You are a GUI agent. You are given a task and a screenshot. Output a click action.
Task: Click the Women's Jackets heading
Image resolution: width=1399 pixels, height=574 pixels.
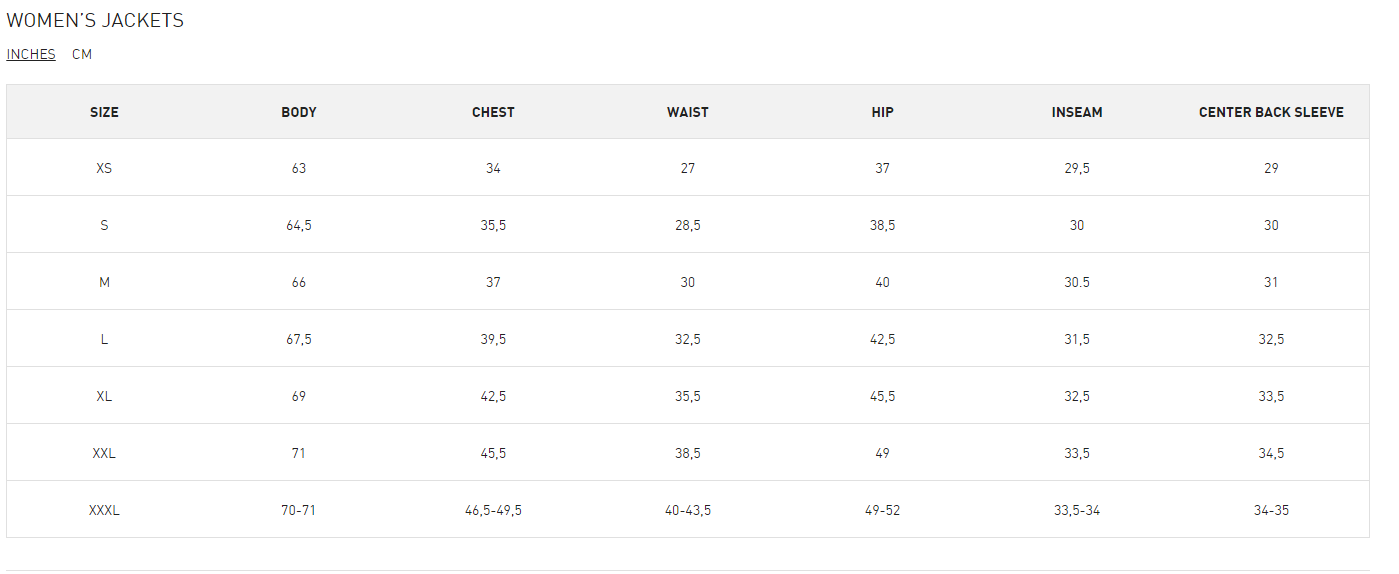pos(95,21)
